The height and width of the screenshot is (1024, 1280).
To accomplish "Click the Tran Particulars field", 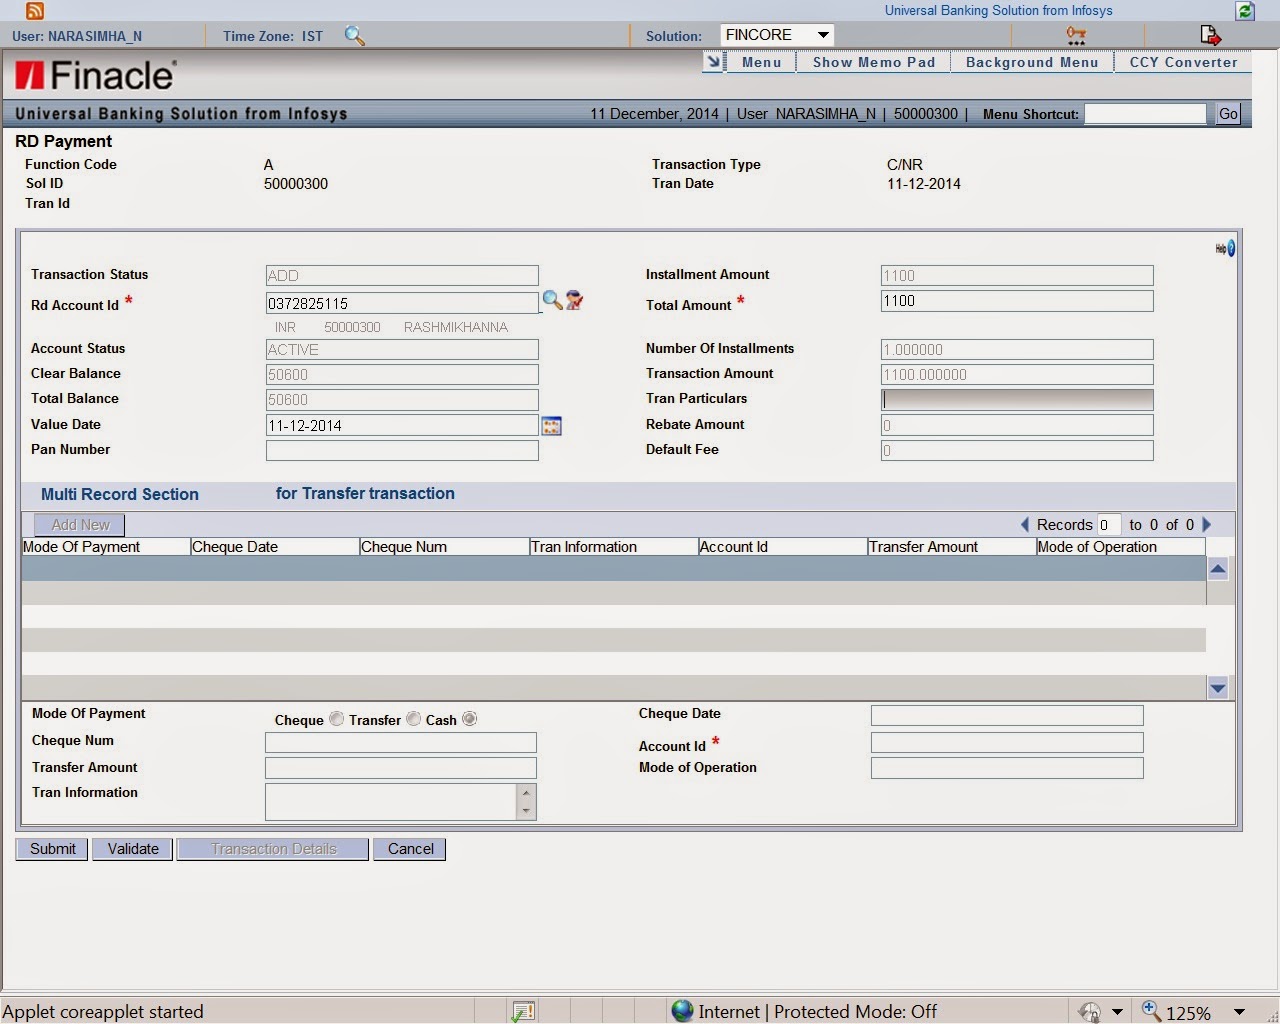I will [x=1017, y=400].
